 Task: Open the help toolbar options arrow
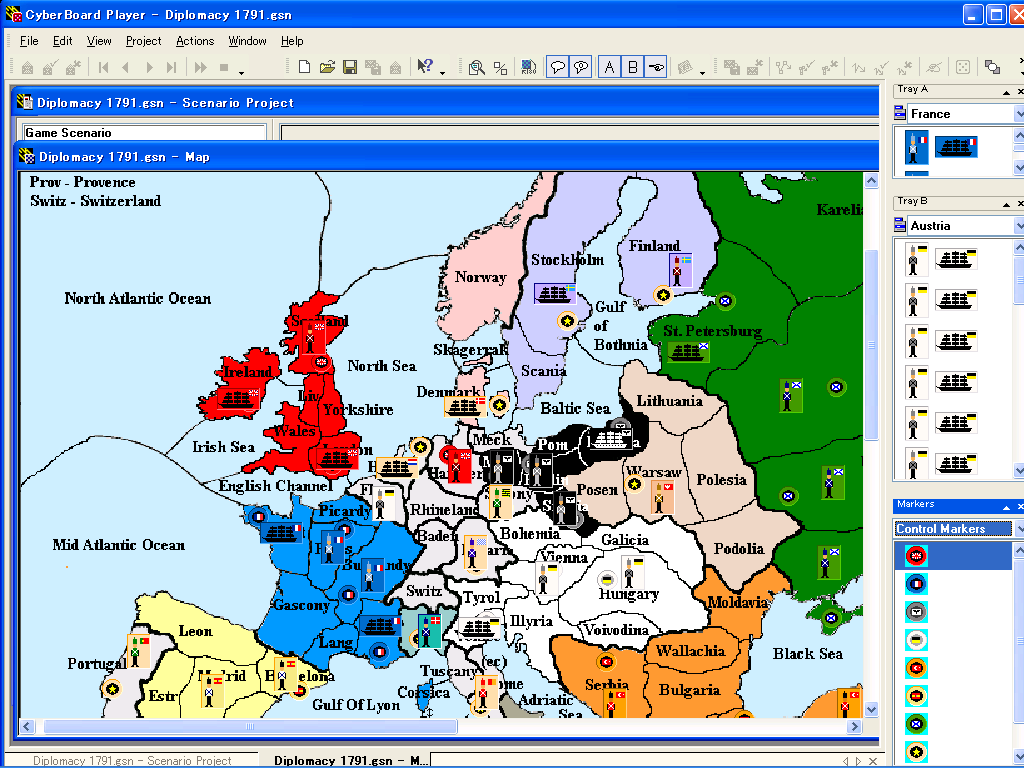(442, 72)
